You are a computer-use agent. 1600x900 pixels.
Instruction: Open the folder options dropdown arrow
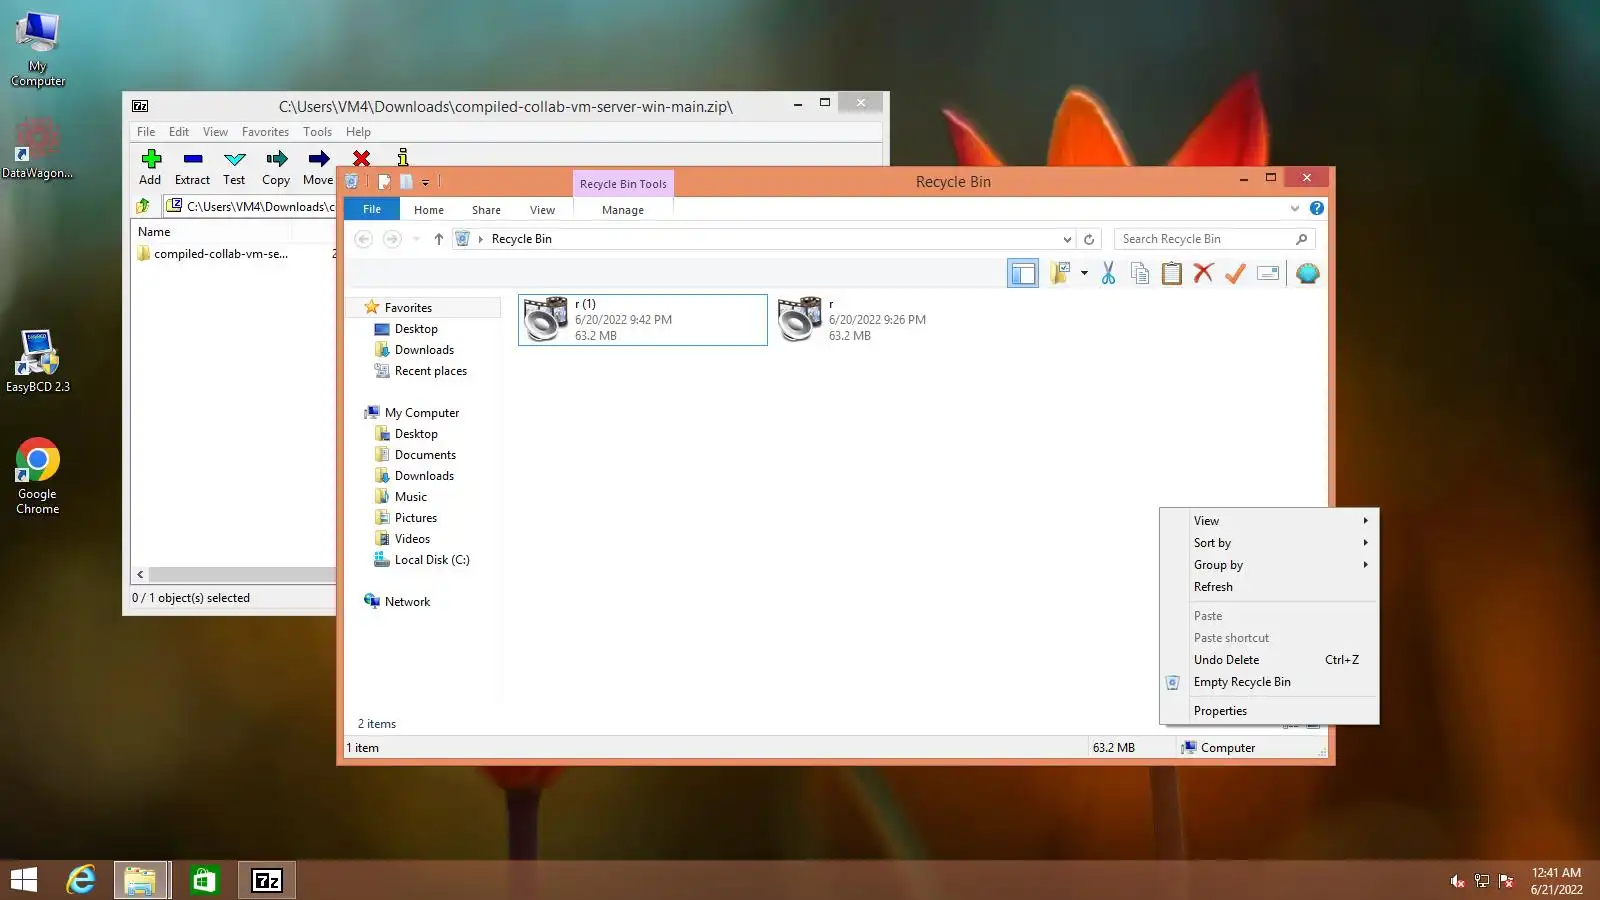[x=1084, y=273]
